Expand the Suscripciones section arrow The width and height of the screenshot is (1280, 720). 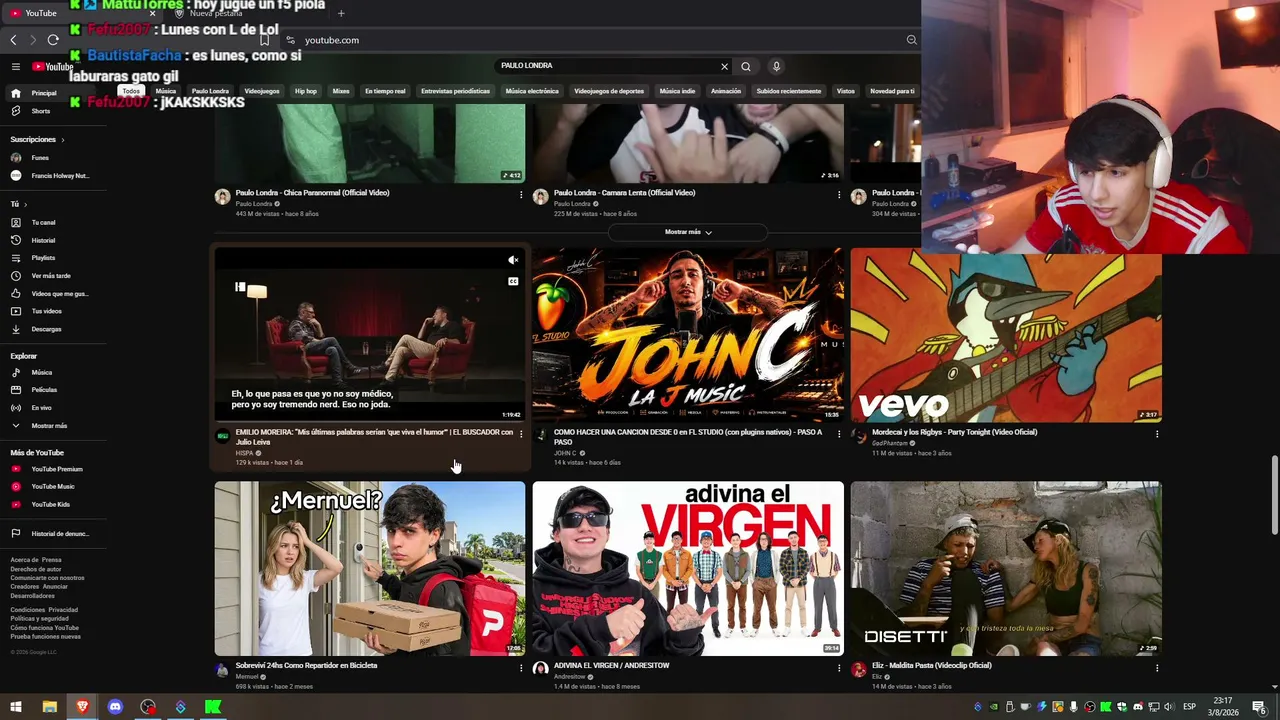coord(62,140)
